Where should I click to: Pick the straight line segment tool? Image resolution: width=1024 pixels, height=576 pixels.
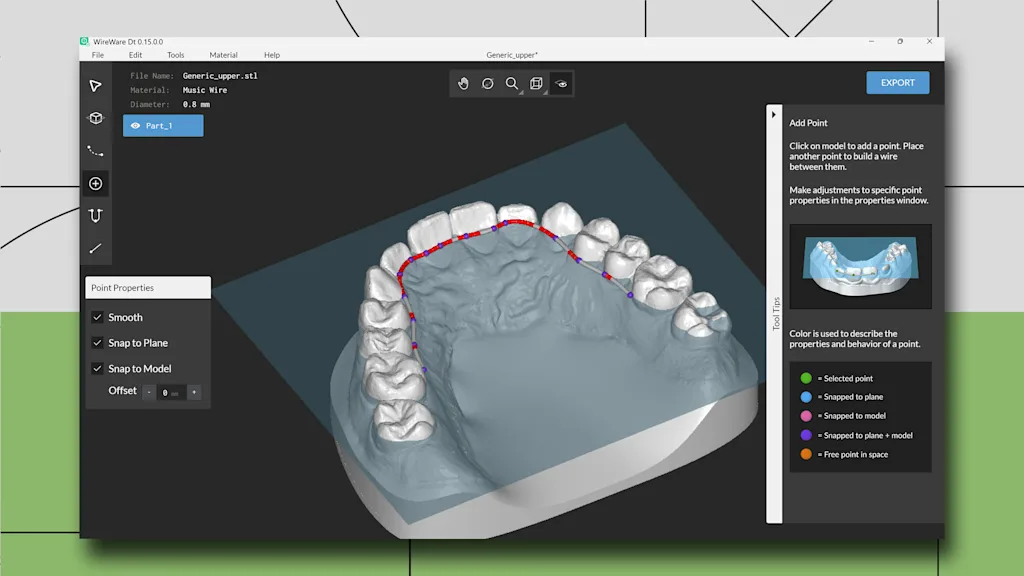96,248
